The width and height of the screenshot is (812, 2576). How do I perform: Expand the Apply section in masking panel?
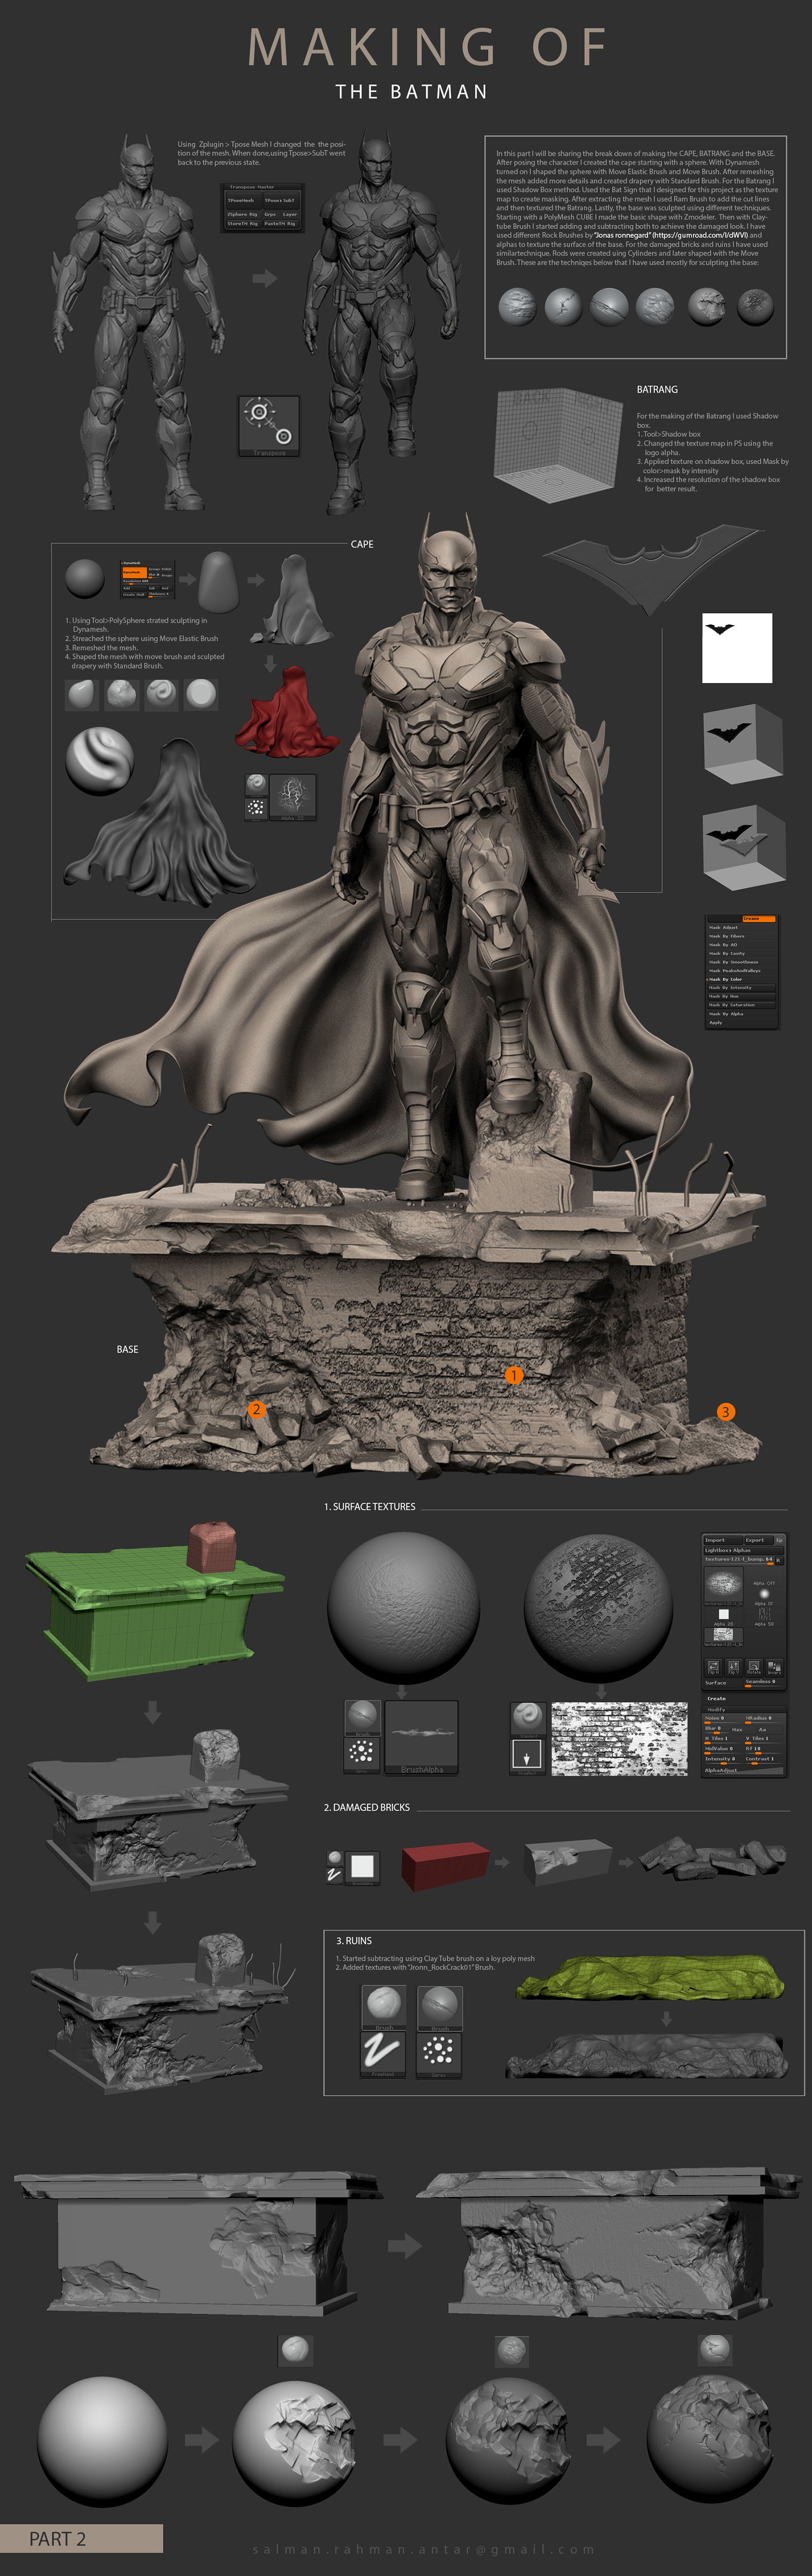click(742, 1023)
